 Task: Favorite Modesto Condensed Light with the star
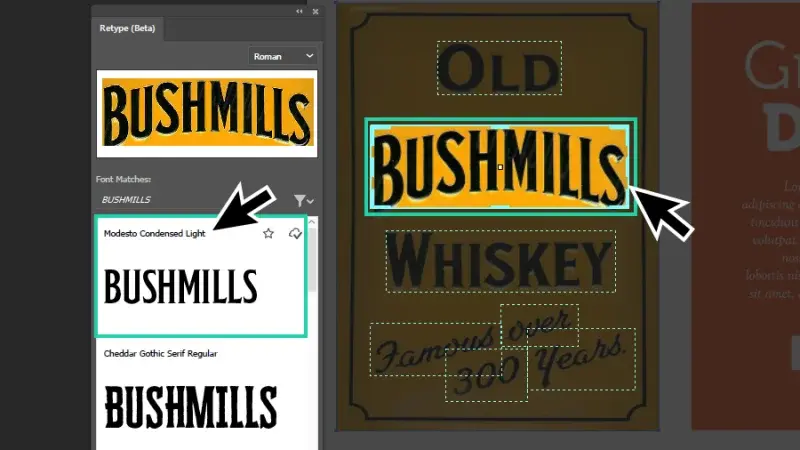[x=268, y=233]
